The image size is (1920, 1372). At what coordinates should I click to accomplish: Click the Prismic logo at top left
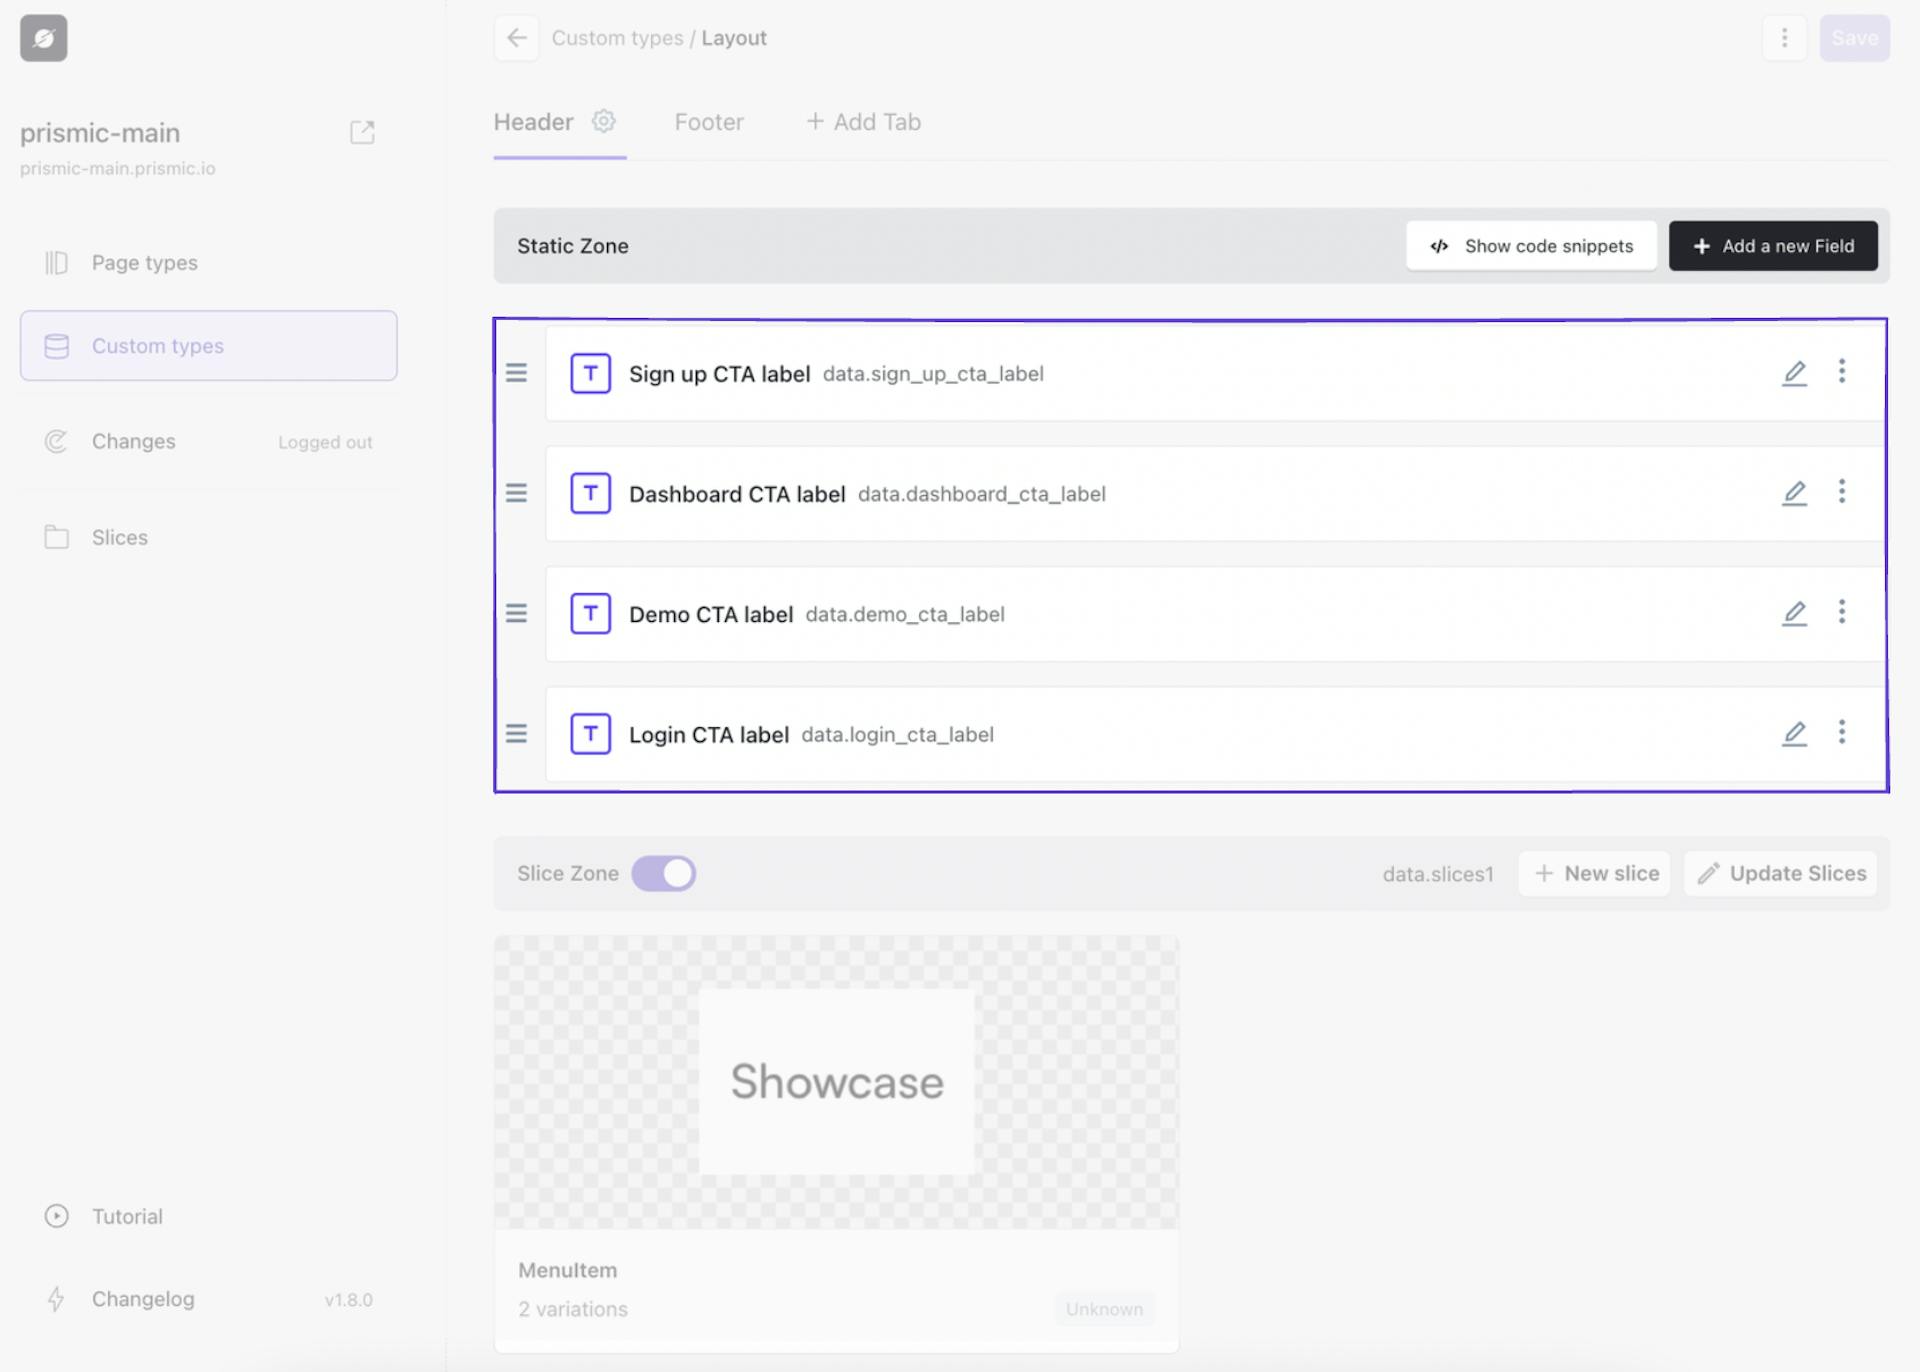[43, 38]
